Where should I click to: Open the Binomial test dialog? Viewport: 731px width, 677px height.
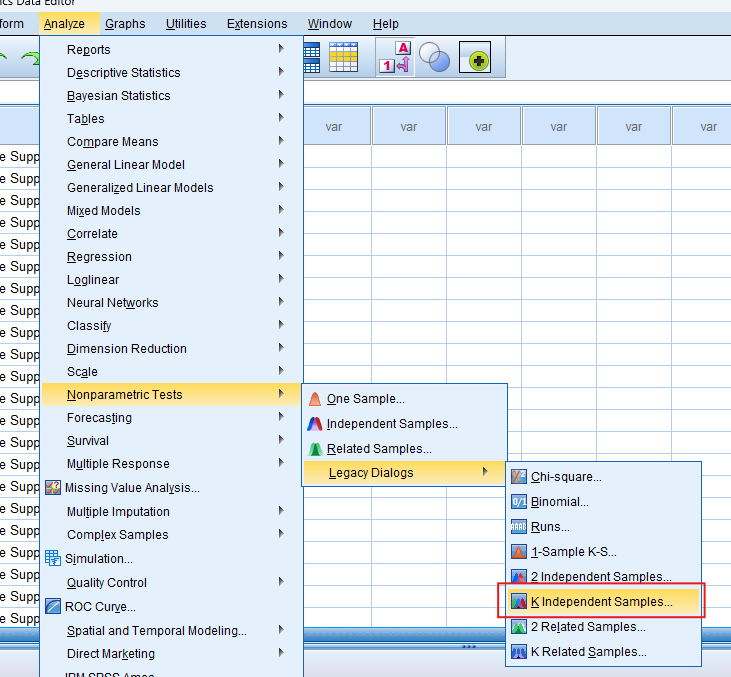click(x=559, y=502)
